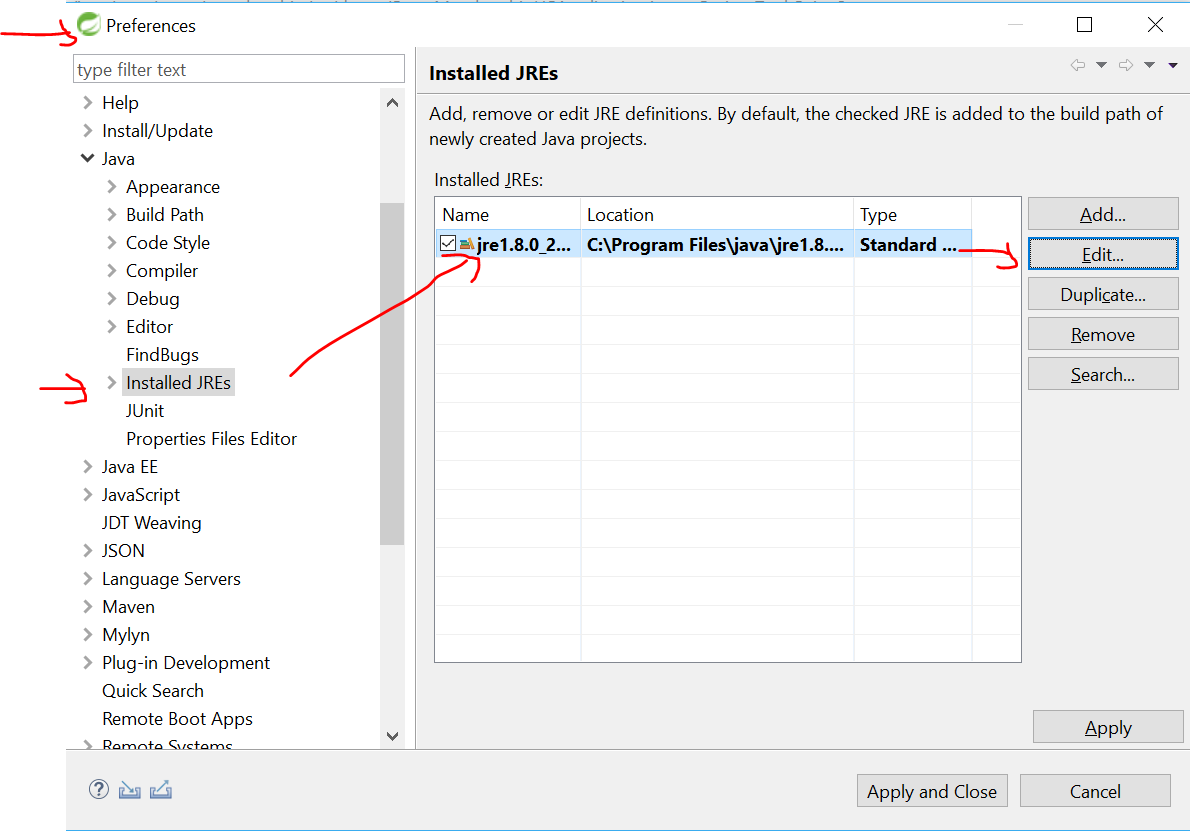This screenshot has height=831, width=1190.
Task: Toggle the jre1.8.0 checkbox in the table
Action: (x=447, y=243)
